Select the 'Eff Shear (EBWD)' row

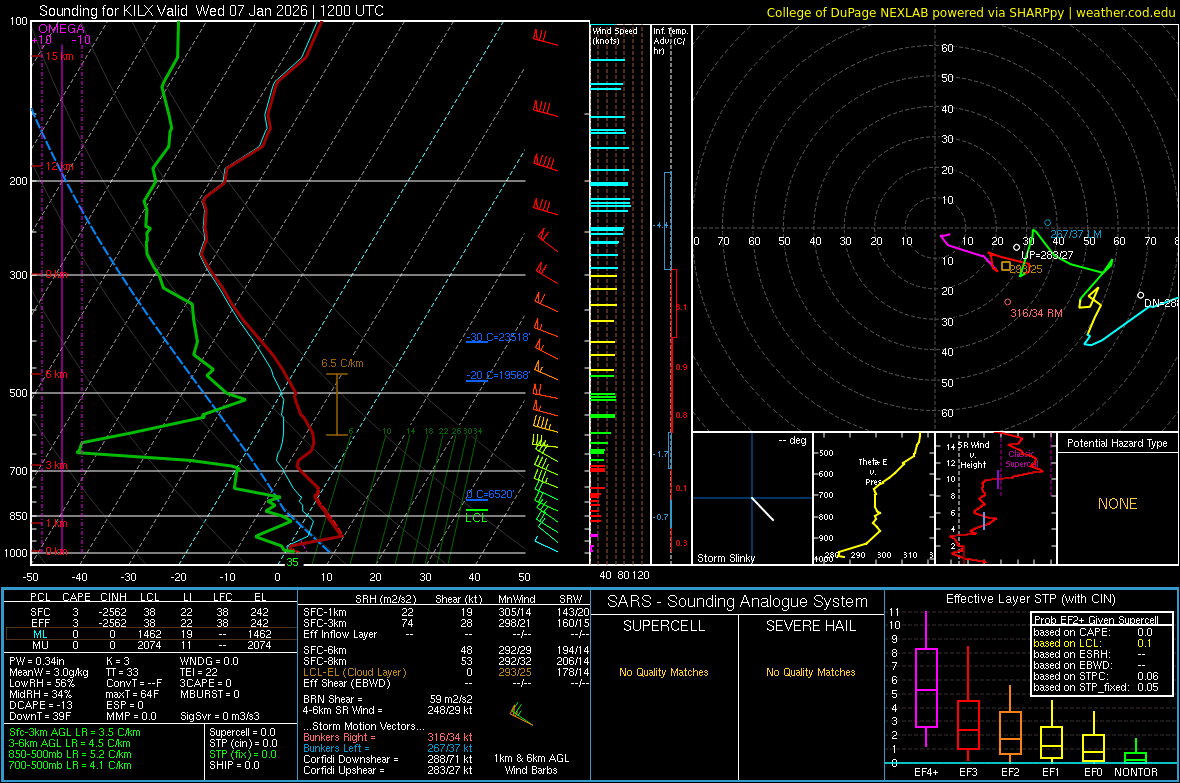pyautogui.click(x=446, y=684)
